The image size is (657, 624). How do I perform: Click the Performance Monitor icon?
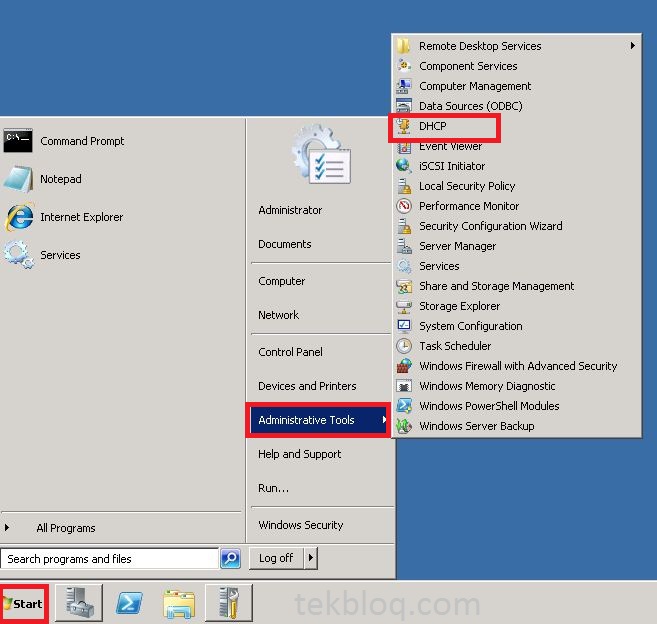coord(404,206)
